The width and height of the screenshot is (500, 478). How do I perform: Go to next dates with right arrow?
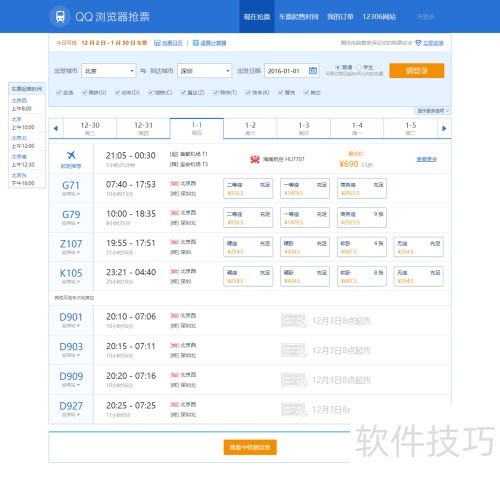tap(444, 128)
